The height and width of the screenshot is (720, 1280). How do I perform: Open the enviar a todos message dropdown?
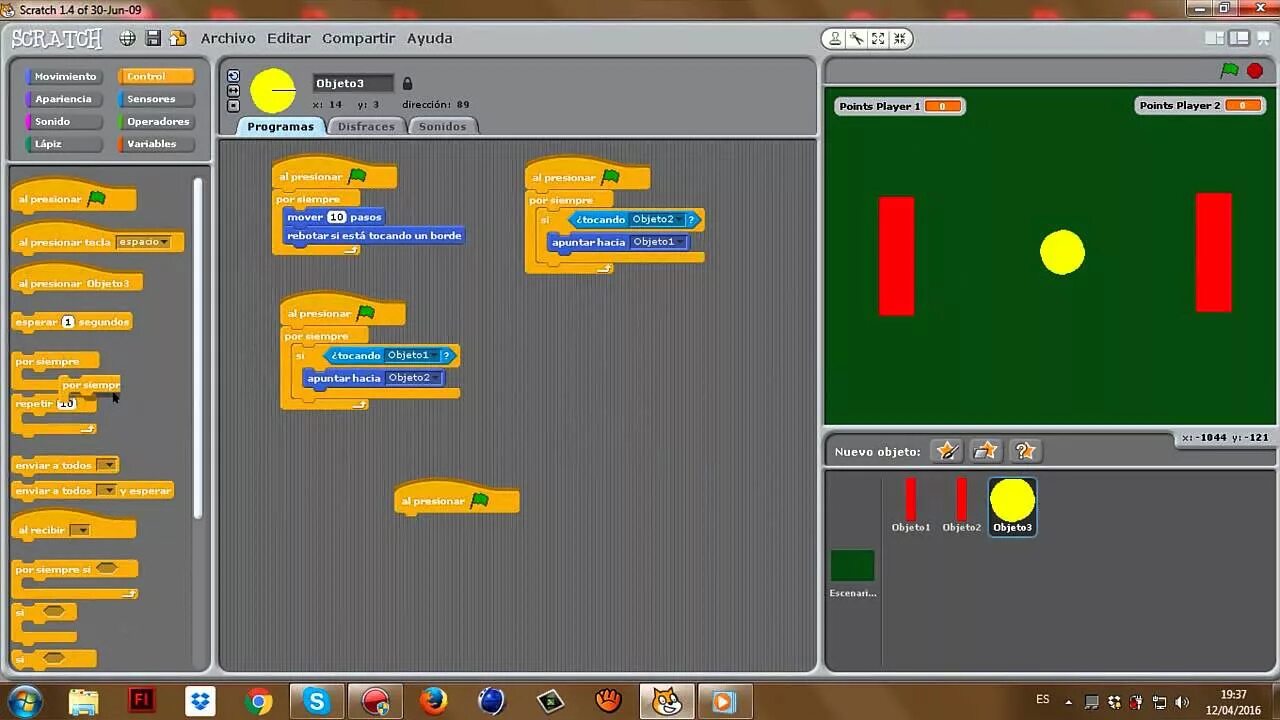click(x=107, y=465)
